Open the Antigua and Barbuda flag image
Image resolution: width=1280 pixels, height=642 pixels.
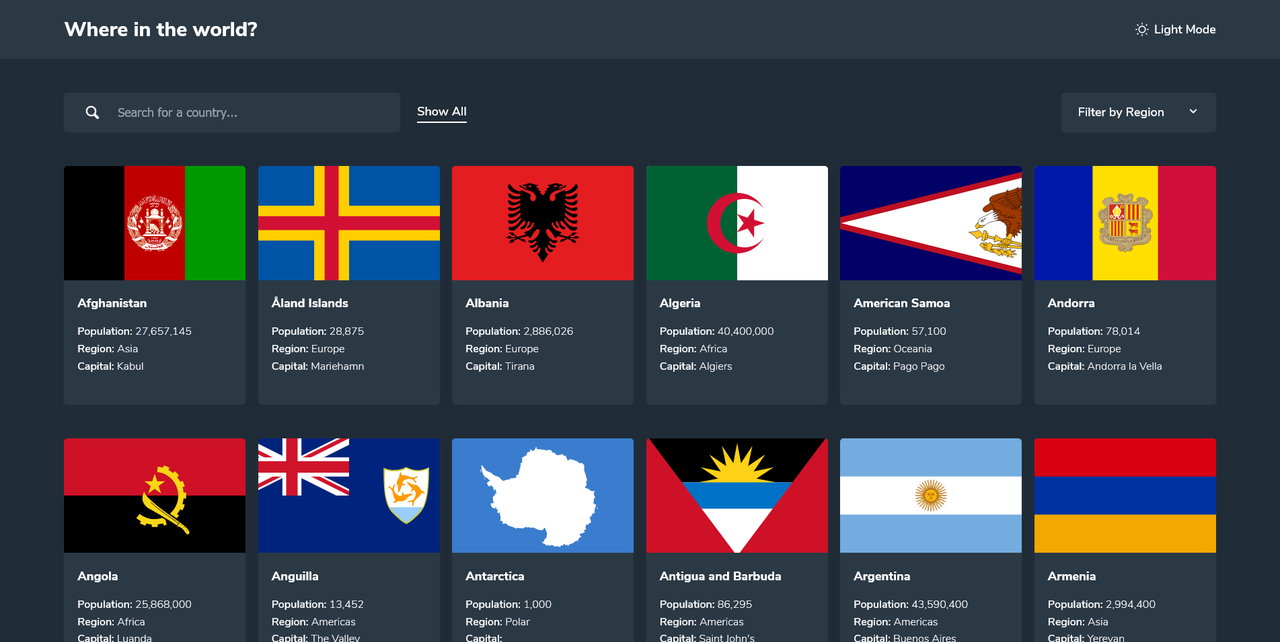click(737, 496)
